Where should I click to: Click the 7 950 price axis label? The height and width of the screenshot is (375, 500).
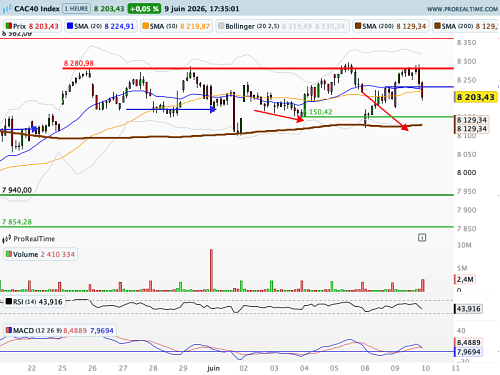(466, 191)
